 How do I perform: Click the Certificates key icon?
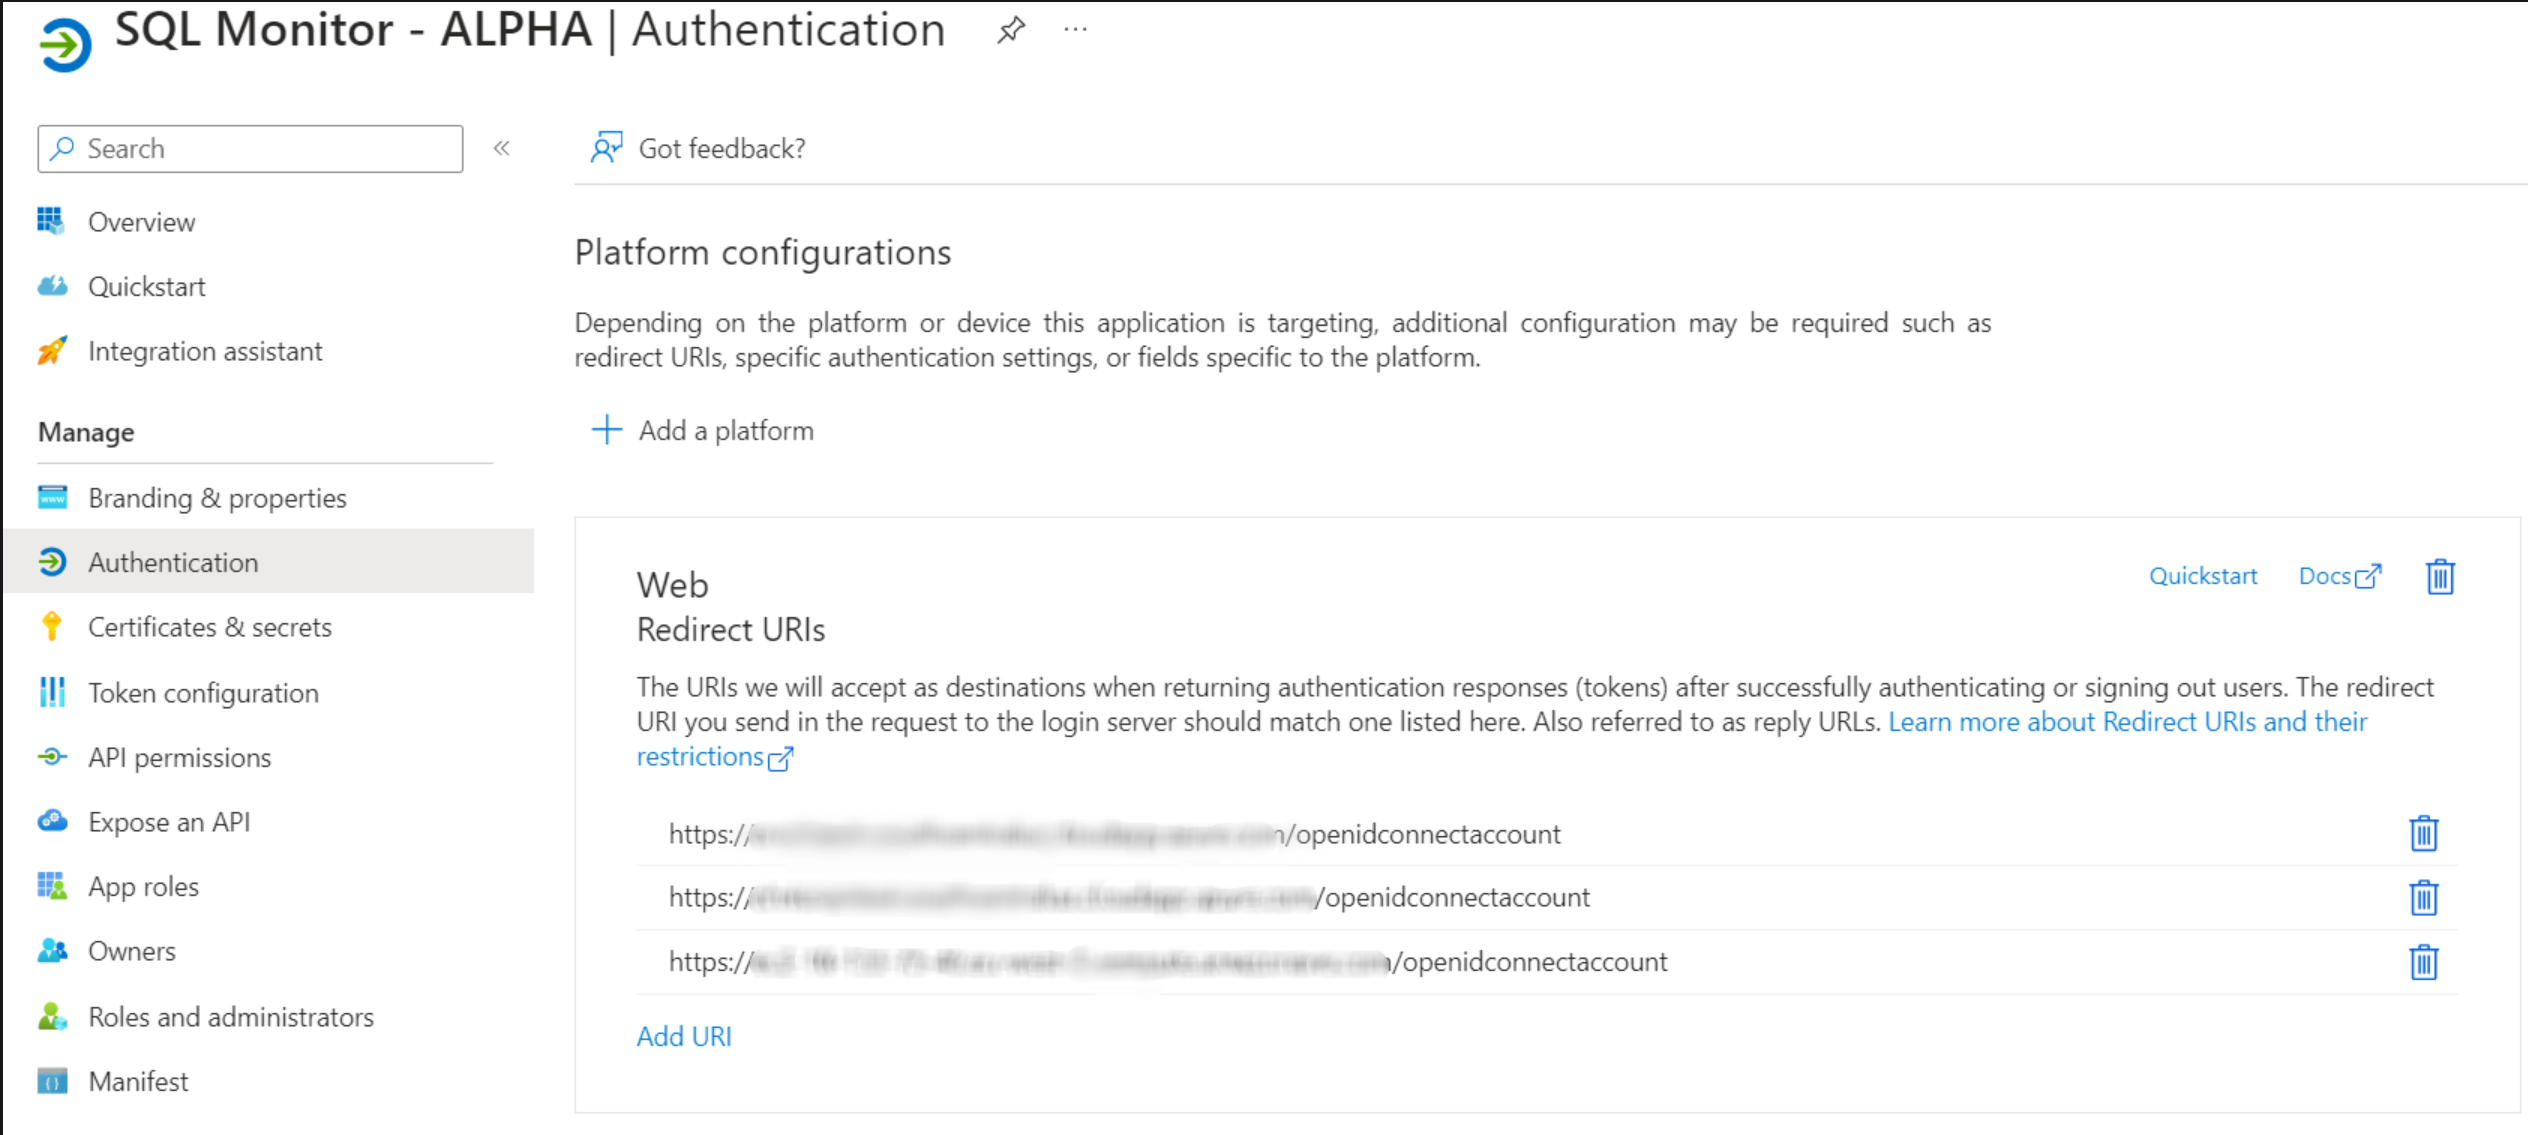(52, 626)
